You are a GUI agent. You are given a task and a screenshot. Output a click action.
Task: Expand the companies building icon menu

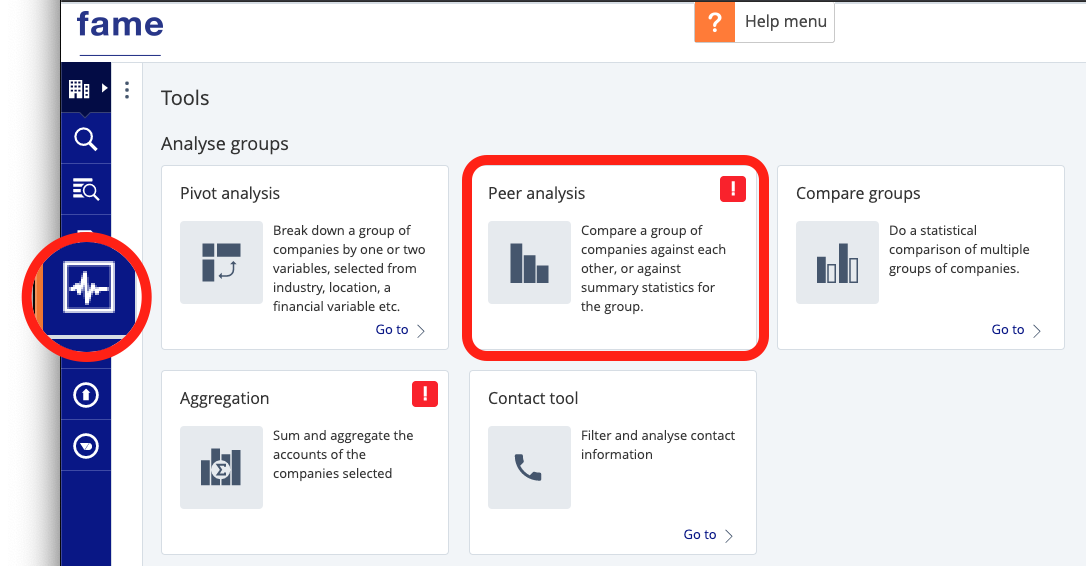[86, 89]
